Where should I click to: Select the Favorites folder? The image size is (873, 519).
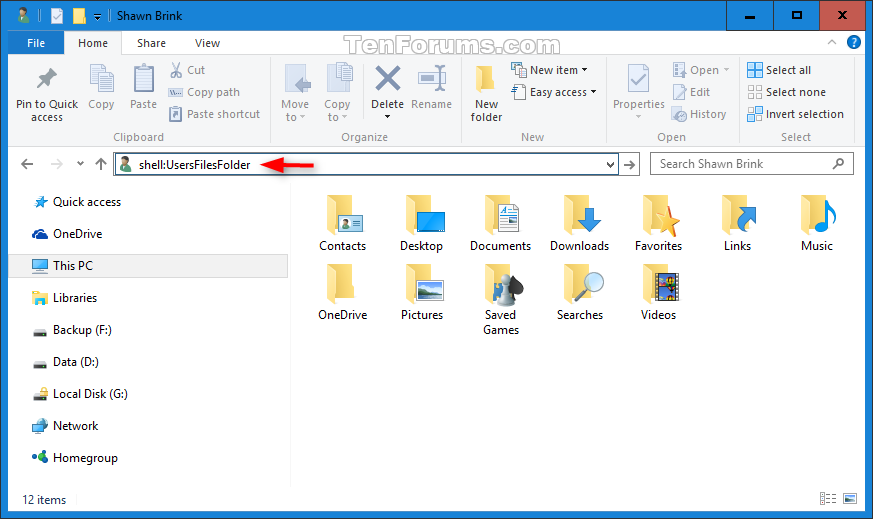[x=659, y=223]
